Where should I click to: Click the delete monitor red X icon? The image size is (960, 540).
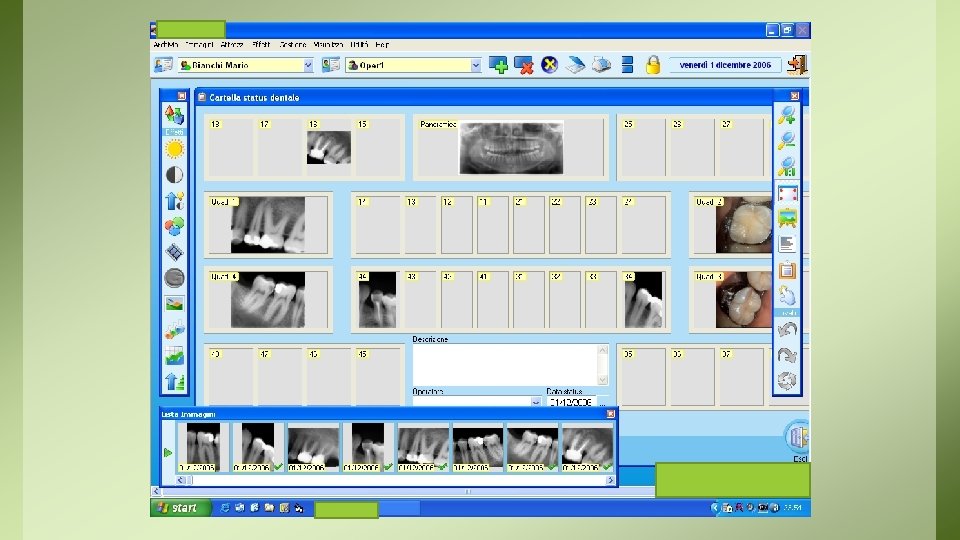tap(523, 65)
